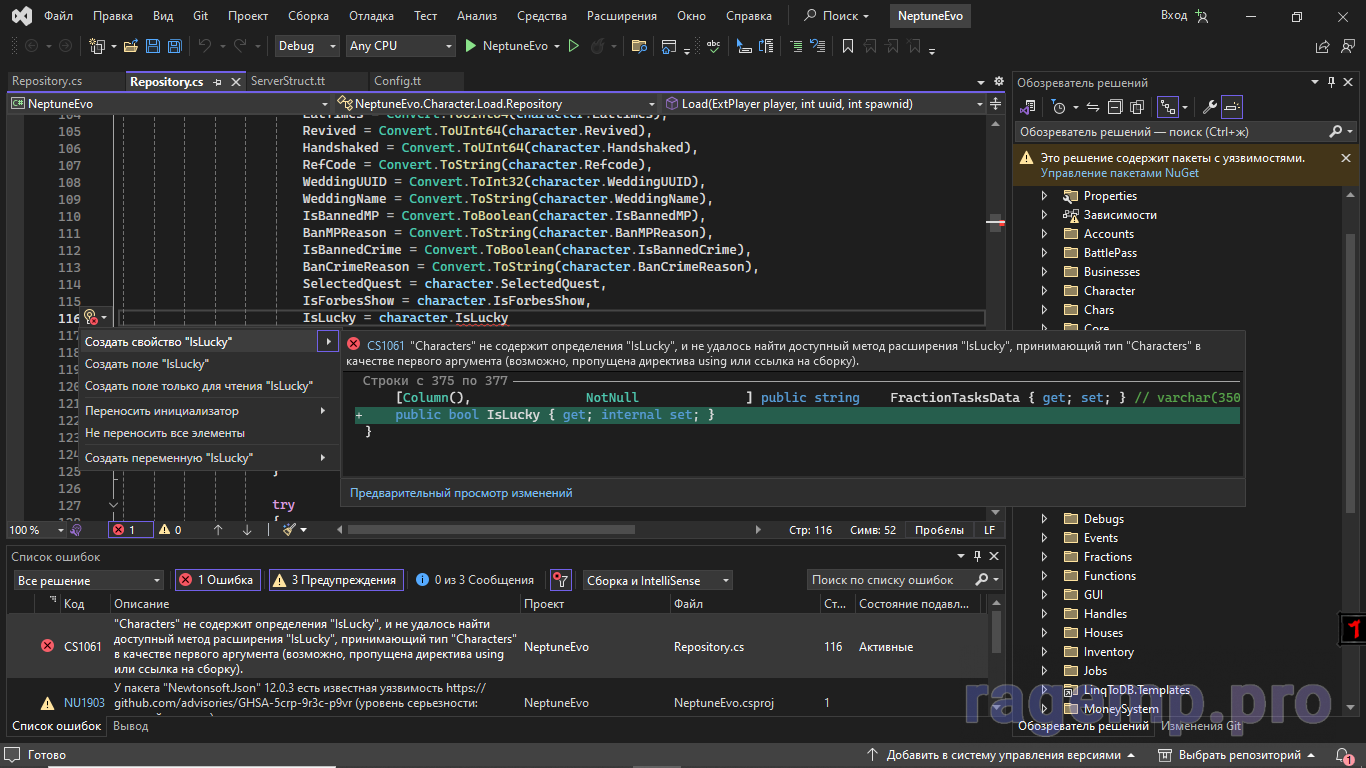The image size is (1366, 768).
Task: Toggle the 3 Предупреждения warnings filter
Action: (x=336, y=580)
